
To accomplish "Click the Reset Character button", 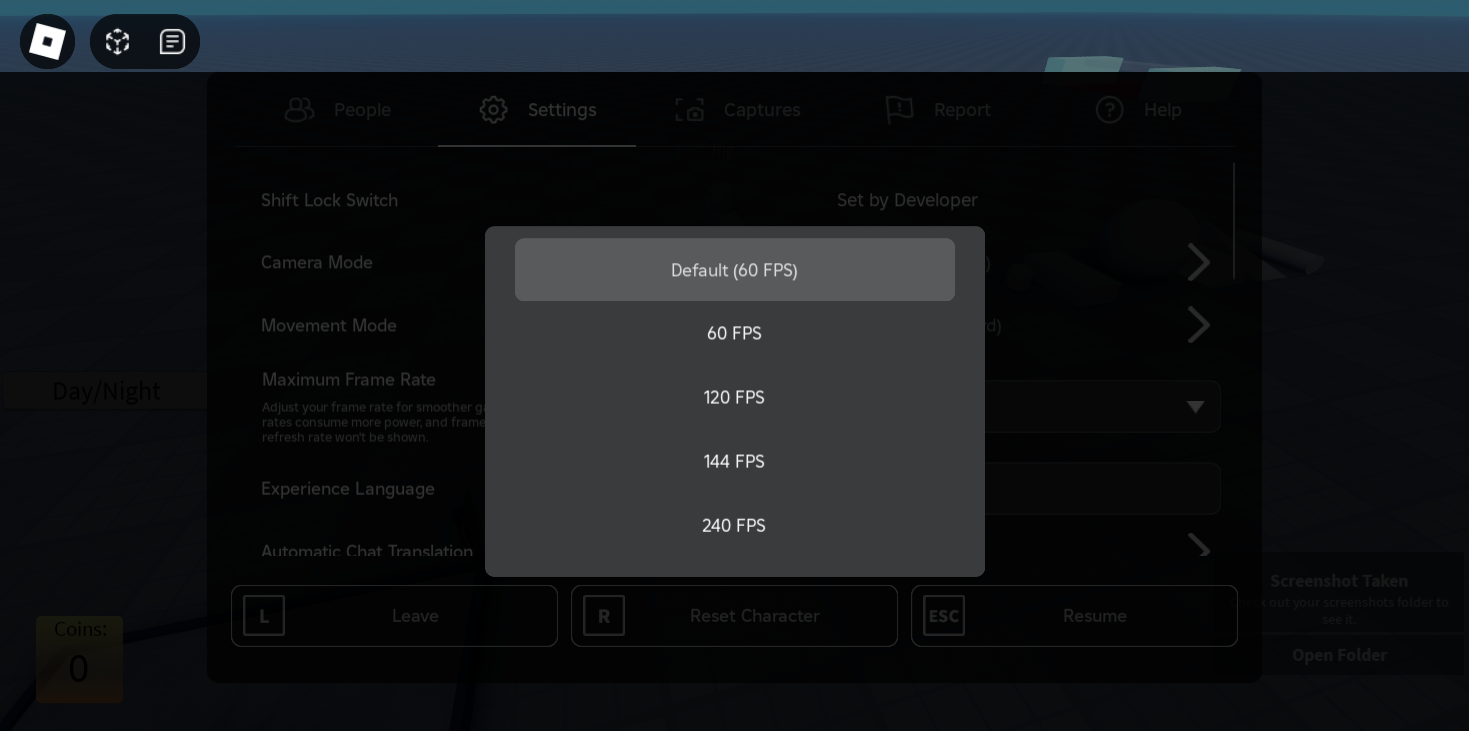I will click(734, 616).
